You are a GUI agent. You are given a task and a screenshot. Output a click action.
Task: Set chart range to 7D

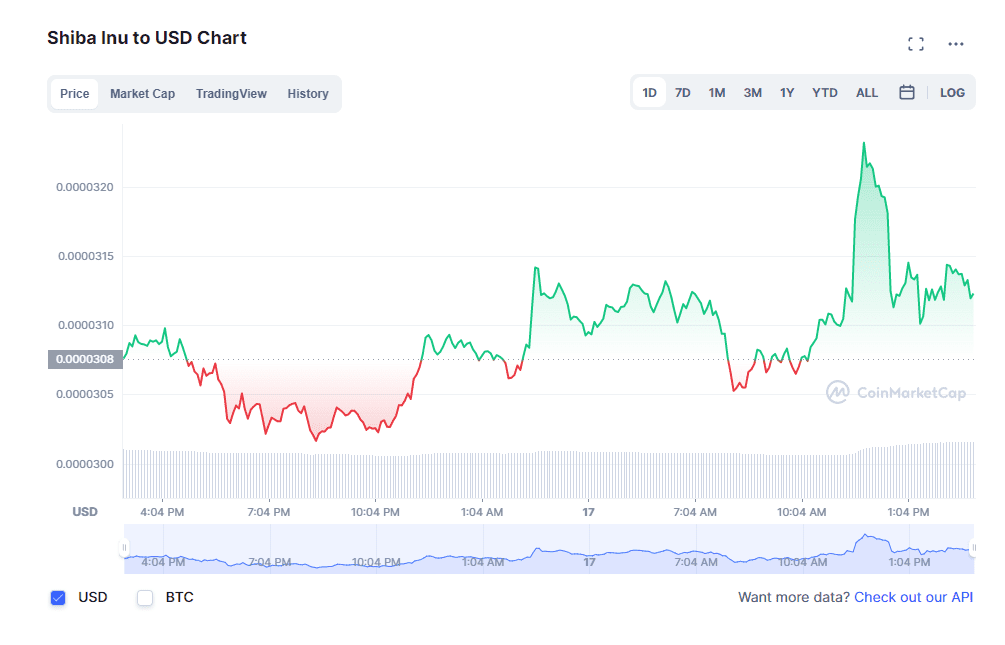683,93
